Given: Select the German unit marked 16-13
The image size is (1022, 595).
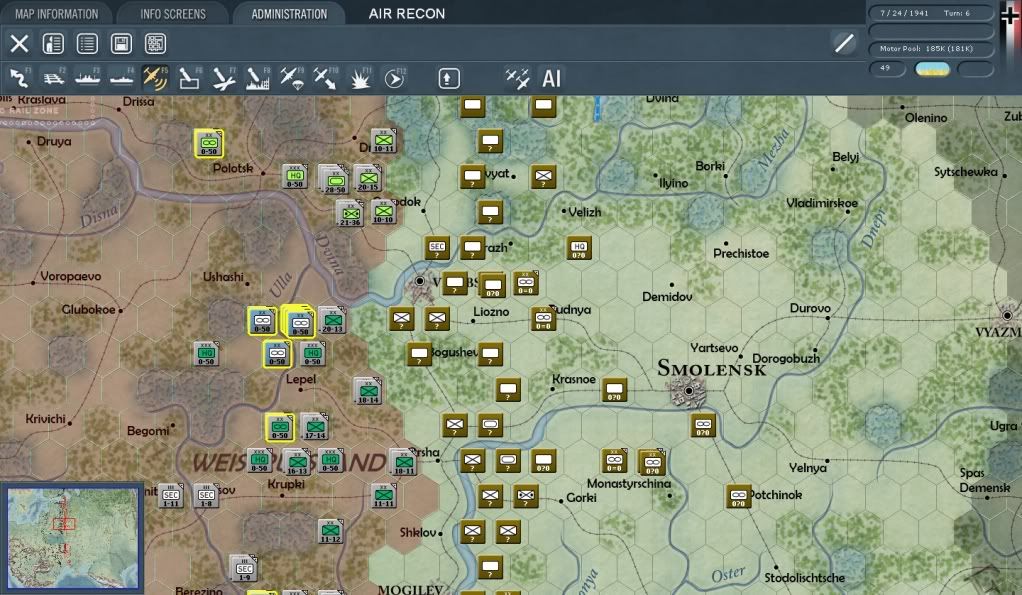Looking at the screenshot, I should (x=297, y=462).
